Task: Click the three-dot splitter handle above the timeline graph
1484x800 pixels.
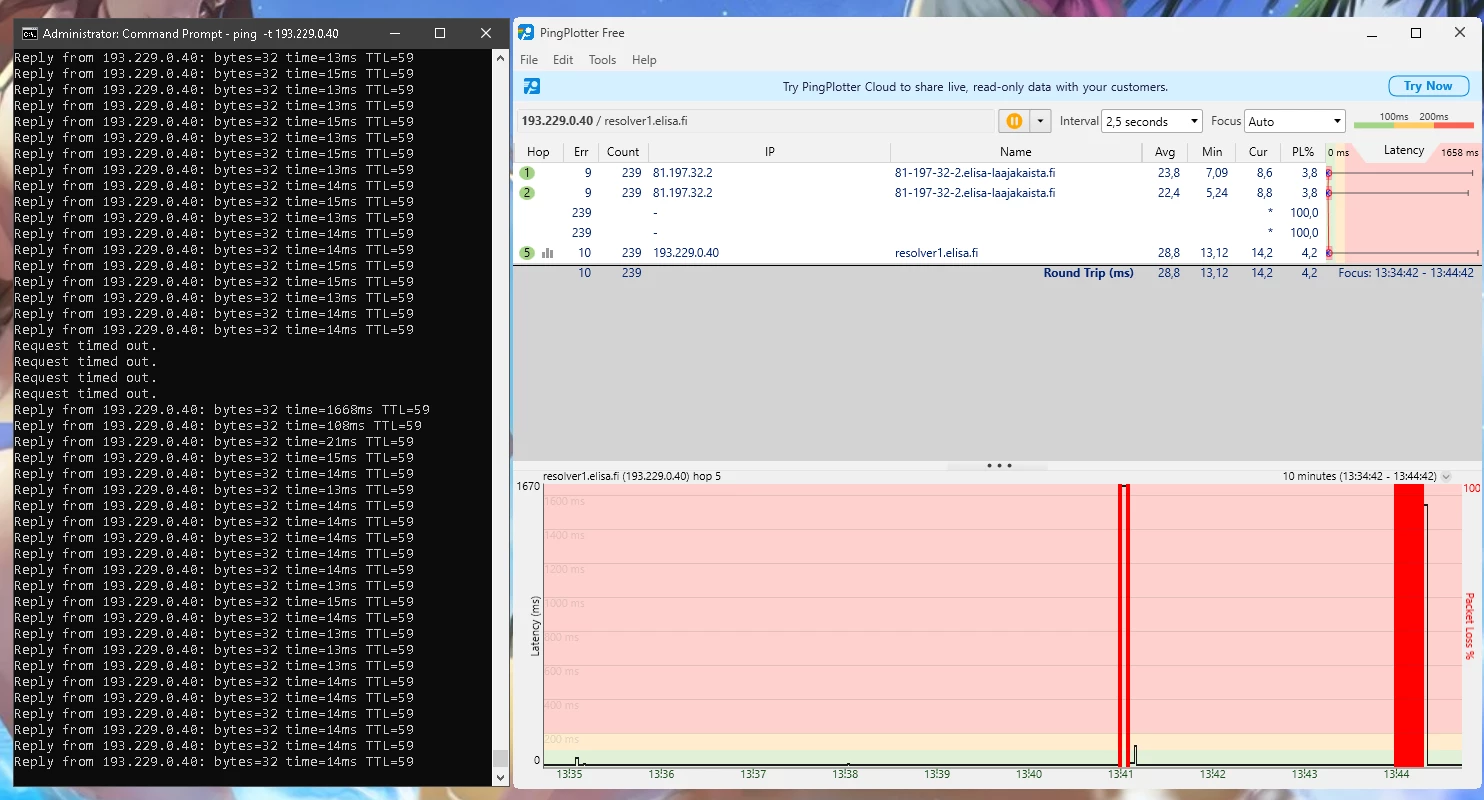Action: 999,465
